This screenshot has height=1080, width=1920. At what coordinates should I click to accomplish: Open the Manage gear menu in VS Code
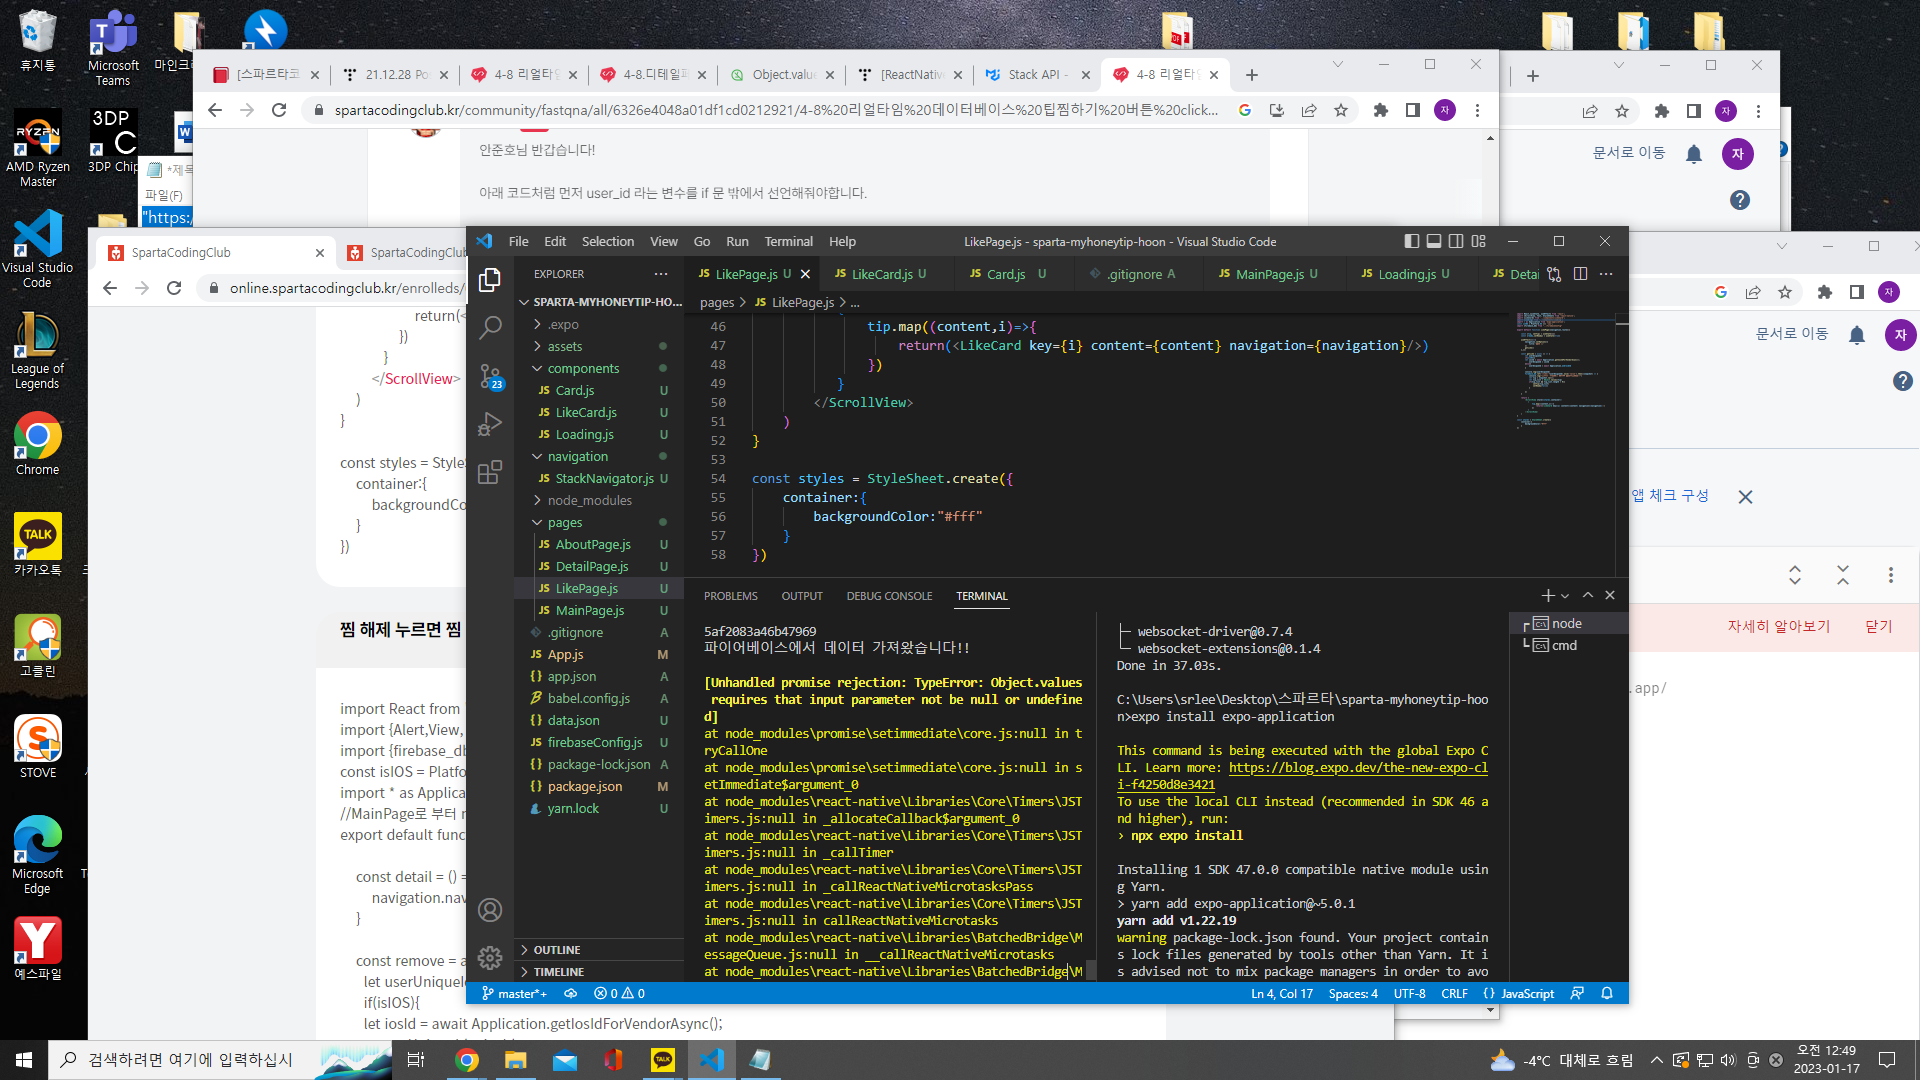click(x=490, y=958)
